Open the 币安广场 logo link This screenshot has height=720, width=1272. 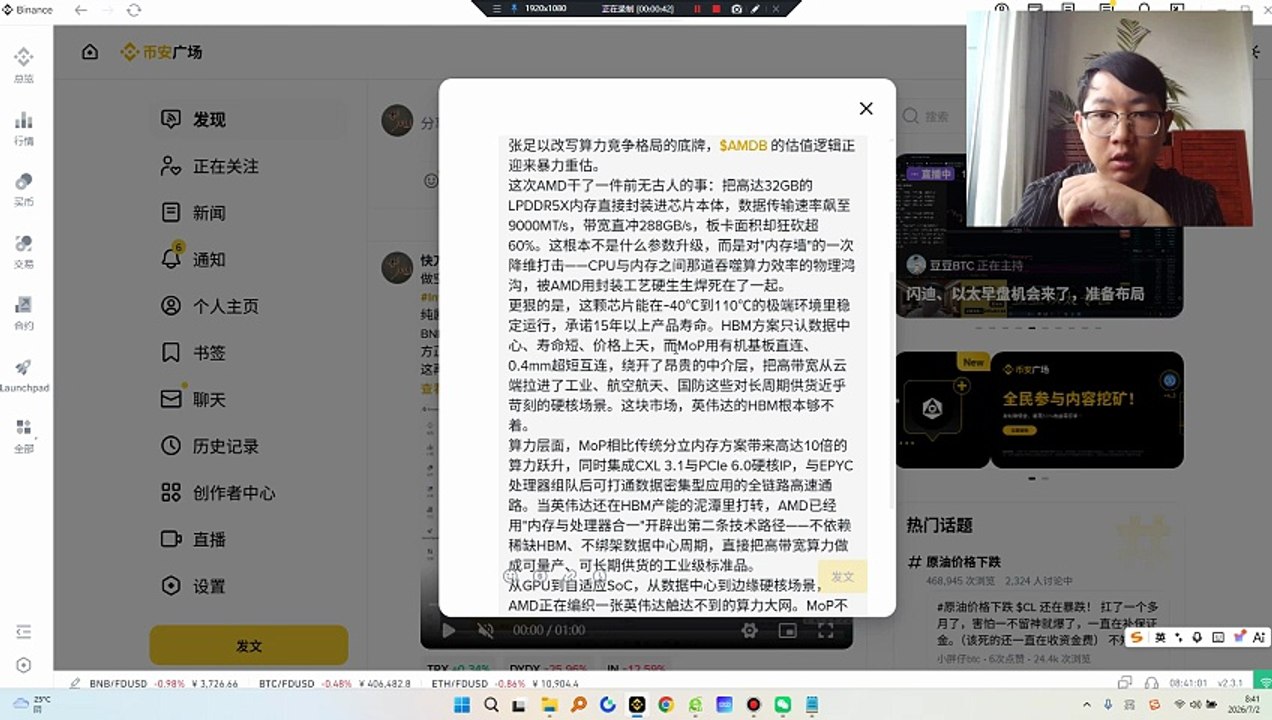pyautogui.click(x=161, y=52)
